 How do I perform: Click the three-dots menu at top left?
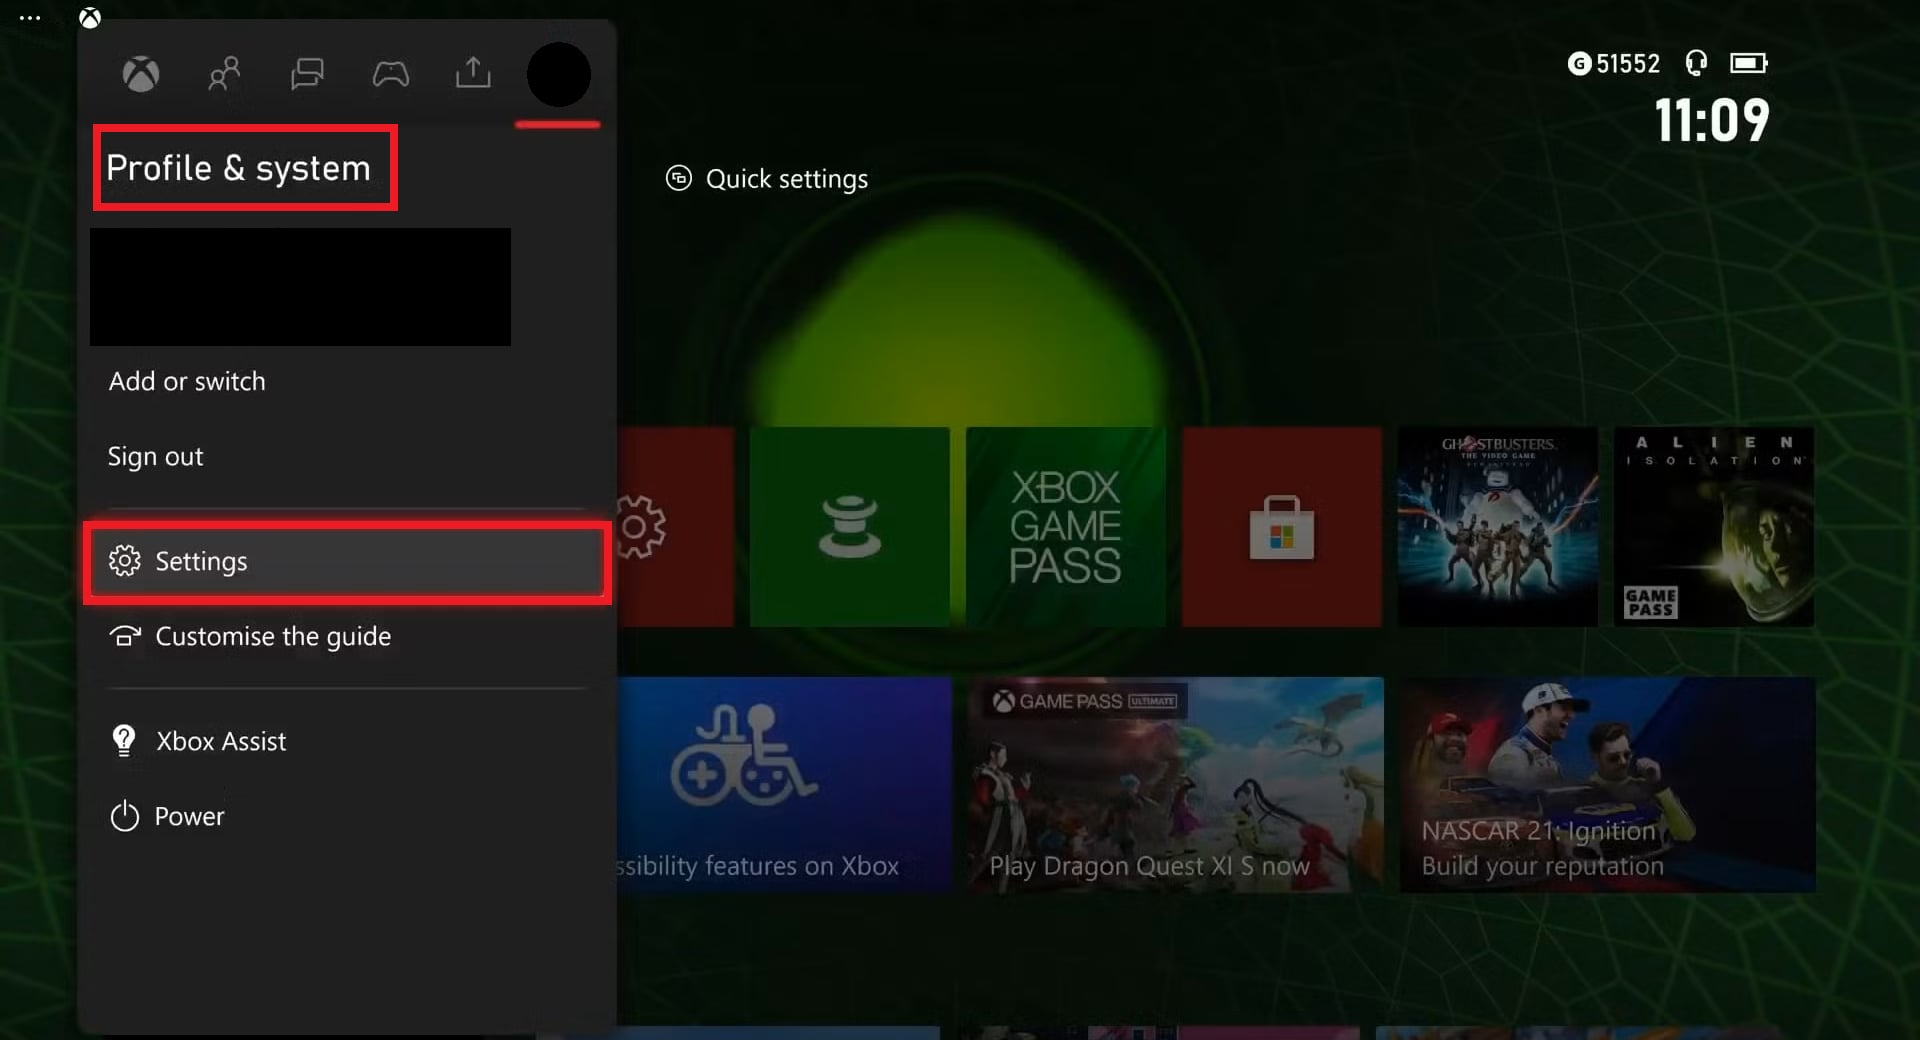tap(30, 18)
